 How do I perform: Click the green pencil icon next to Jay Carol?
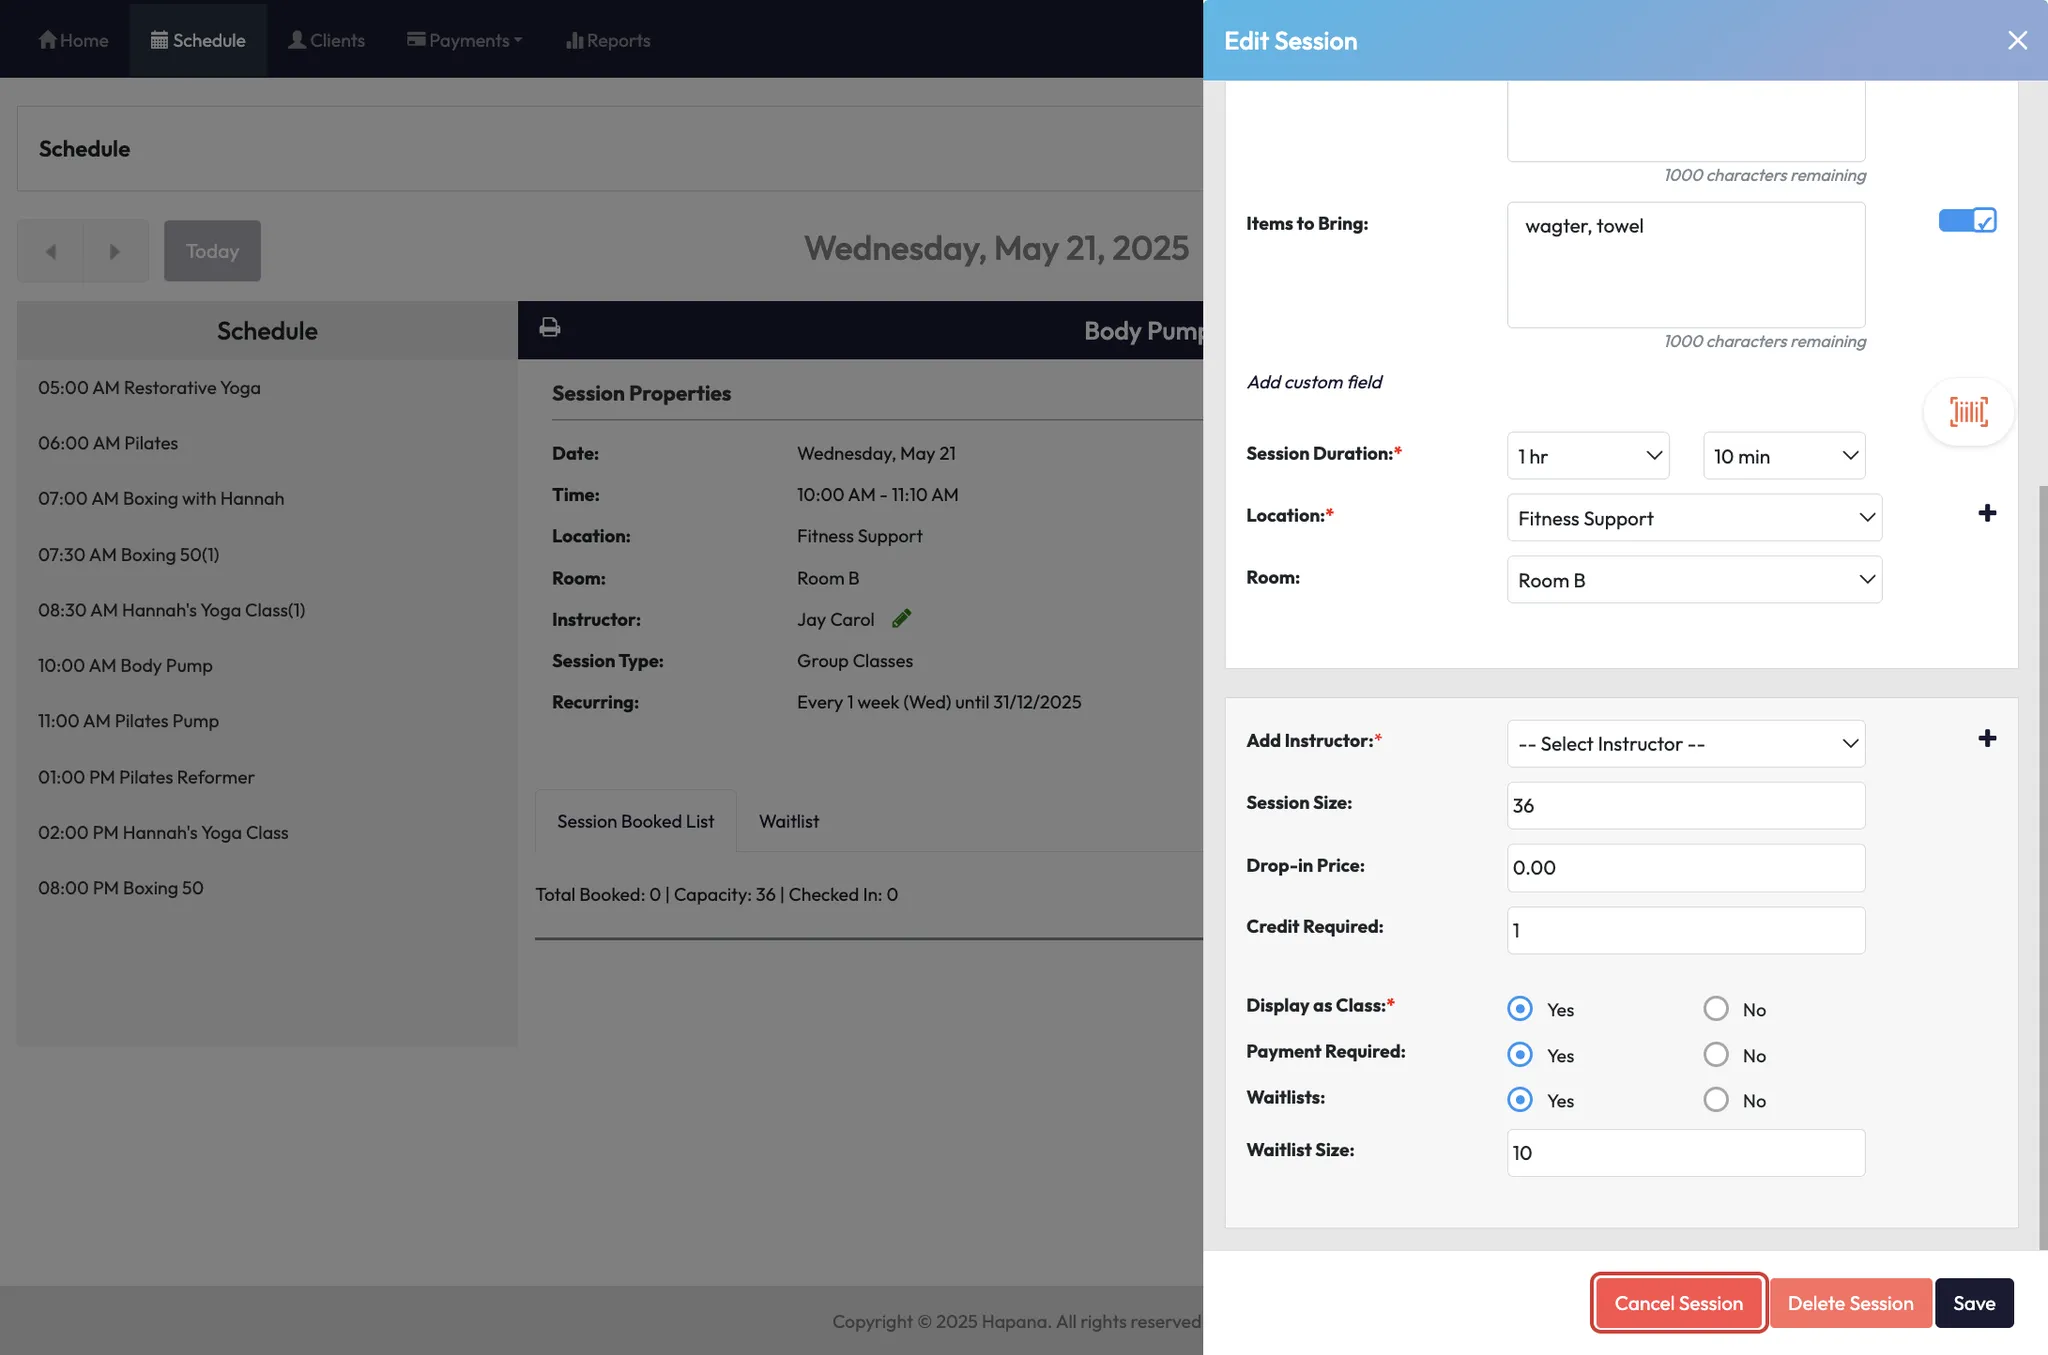tap(901, 619)
